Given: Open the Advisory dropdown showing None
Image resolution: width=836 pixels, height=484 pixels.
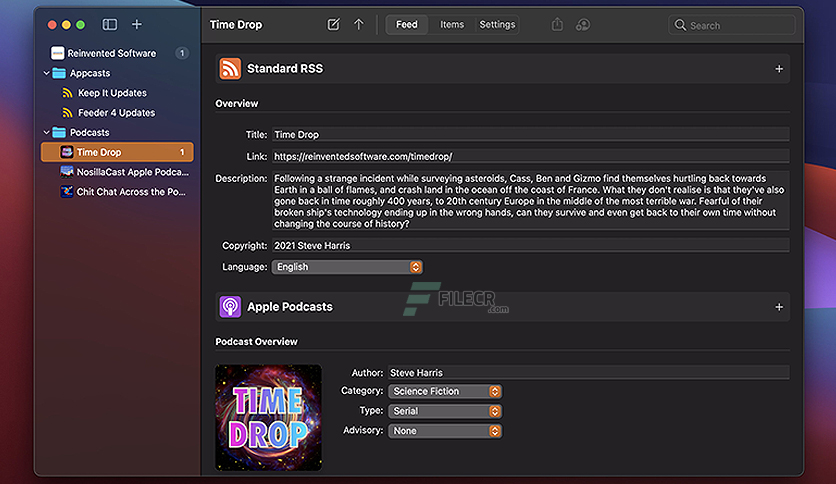Looking at the screenshot, I should click(445, 431).
